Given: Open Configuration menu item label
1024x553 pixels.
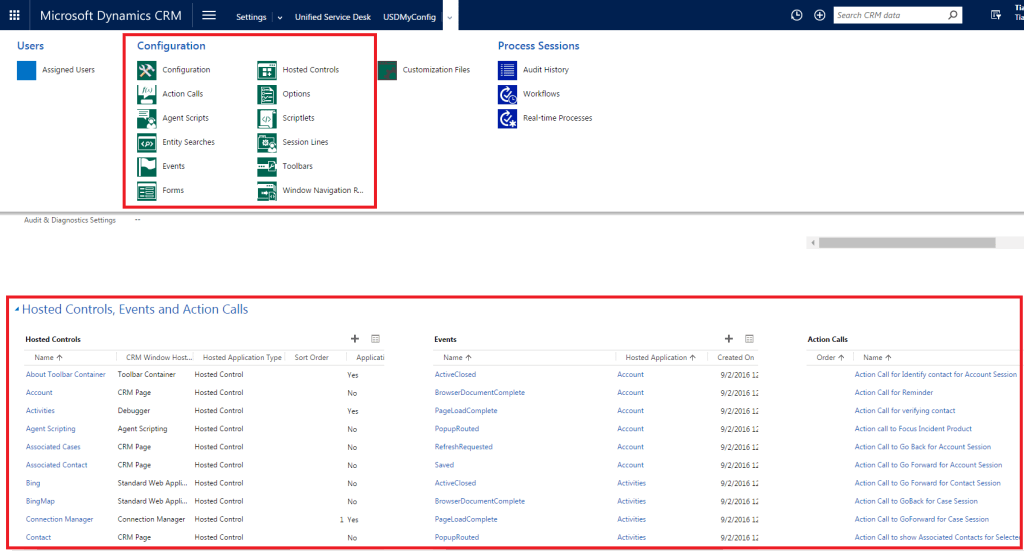Looking at the screenshot, I should (x=186, y=70).
